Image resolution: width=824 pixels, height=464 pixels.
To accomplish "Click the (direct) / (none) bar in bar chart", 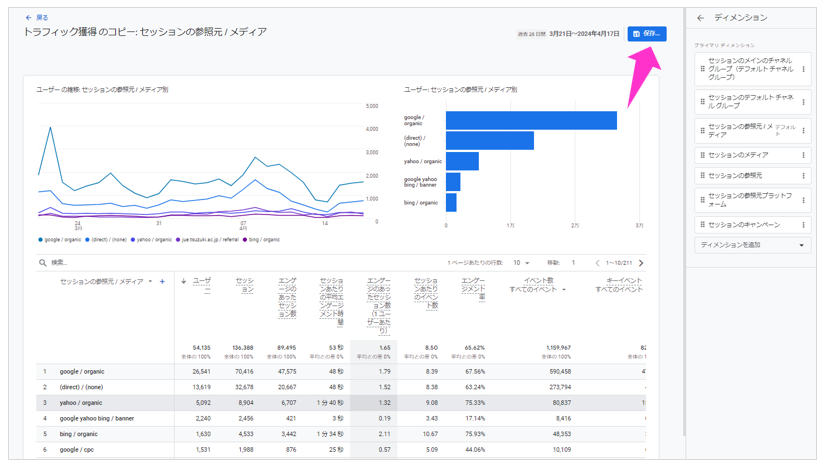I will (x=490, y=141).
